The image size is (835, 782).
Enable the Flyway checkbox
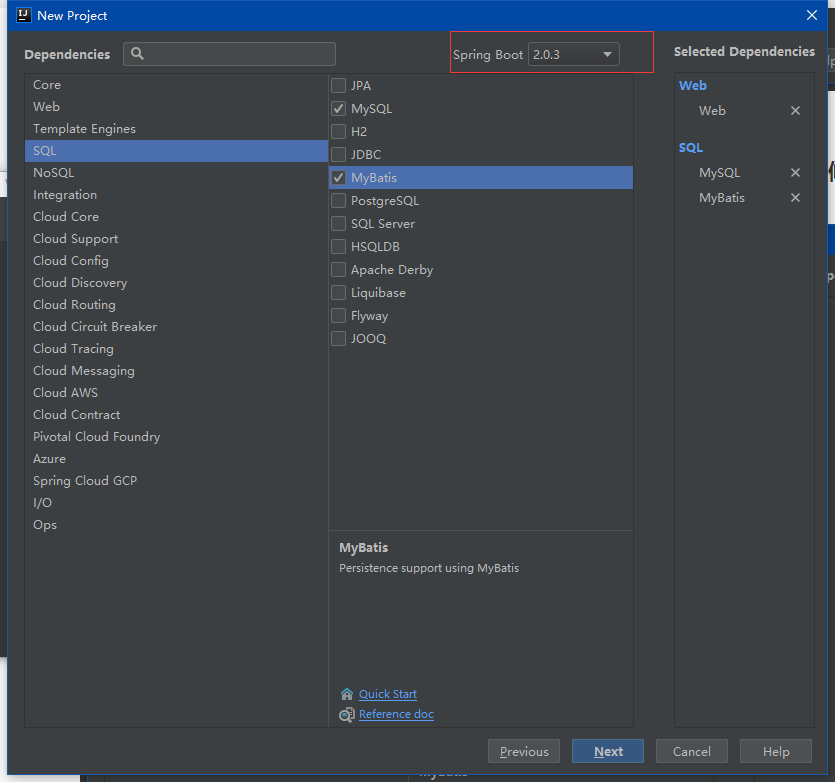coord(339,315)
